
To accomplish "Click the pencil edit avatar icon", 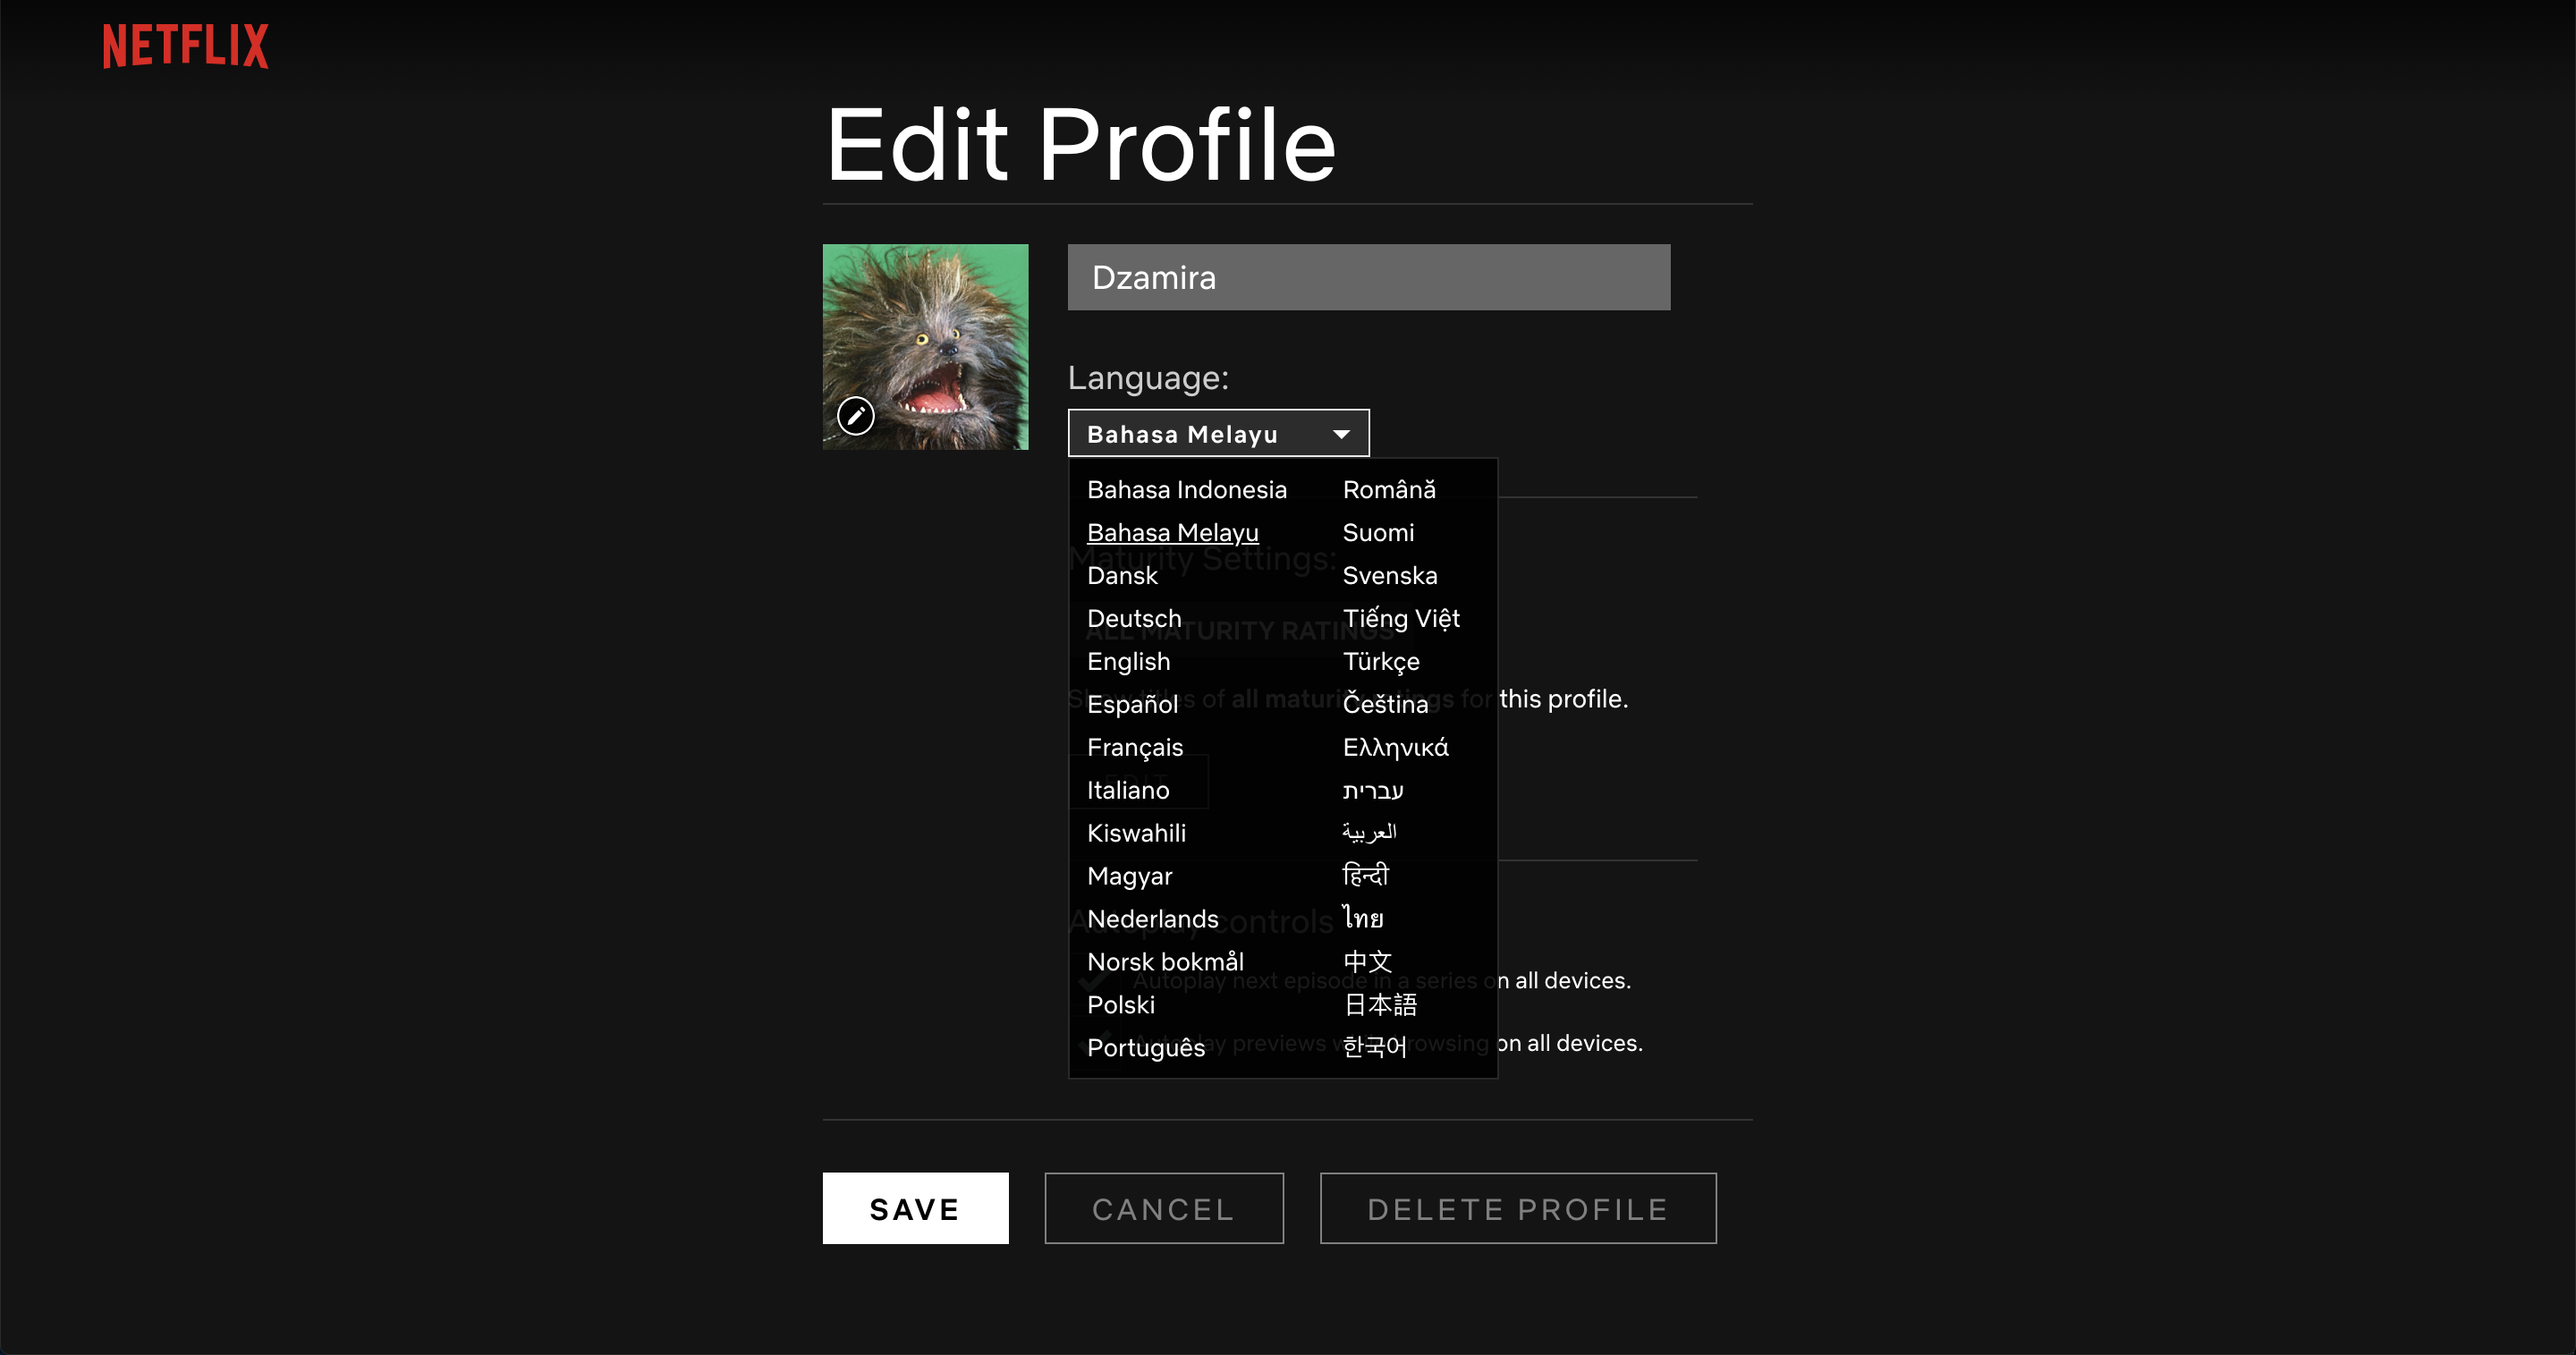I will coord(855,415).
